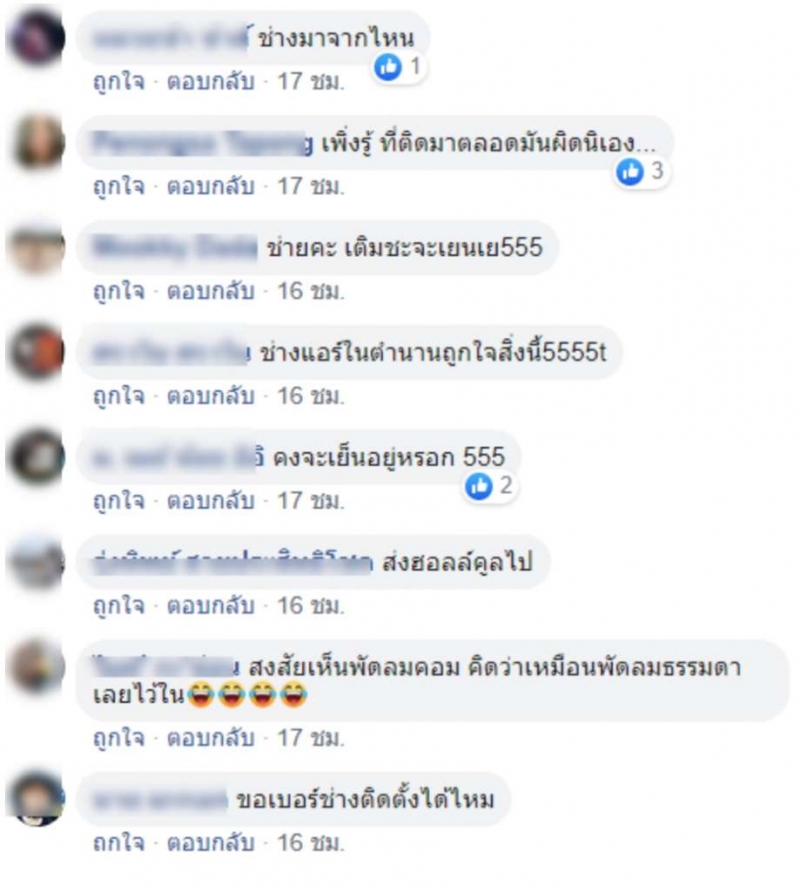
Task: Reply to ขอเบอร์ช่างติดตั้งได้ไหม comment
Action: 211,843
